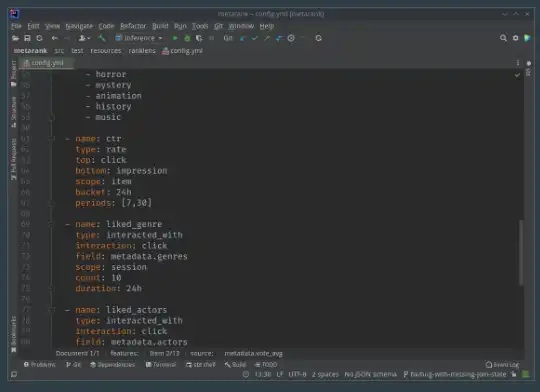540x392 pixels.
Task: Change the 2 spaces indent setting
Action: coord(325,374)
